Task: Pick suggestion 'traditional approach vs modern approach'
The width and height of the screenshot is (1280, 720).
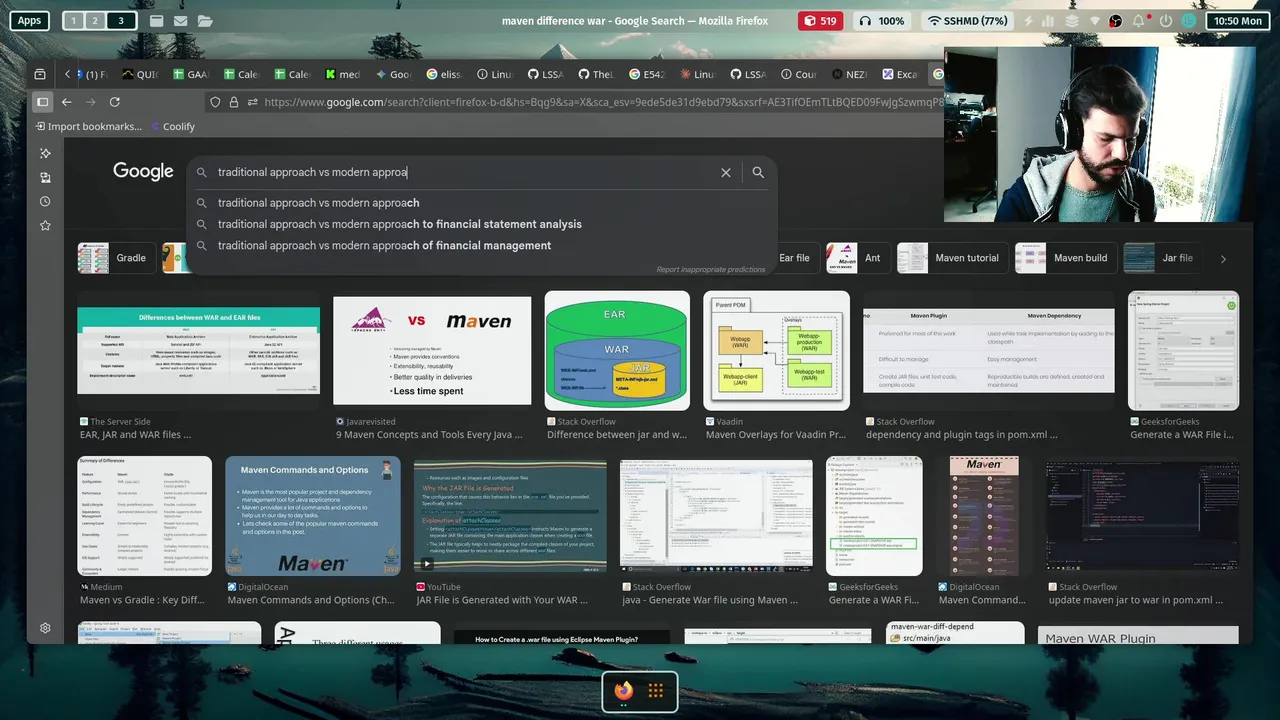Action: click(482, 203)
